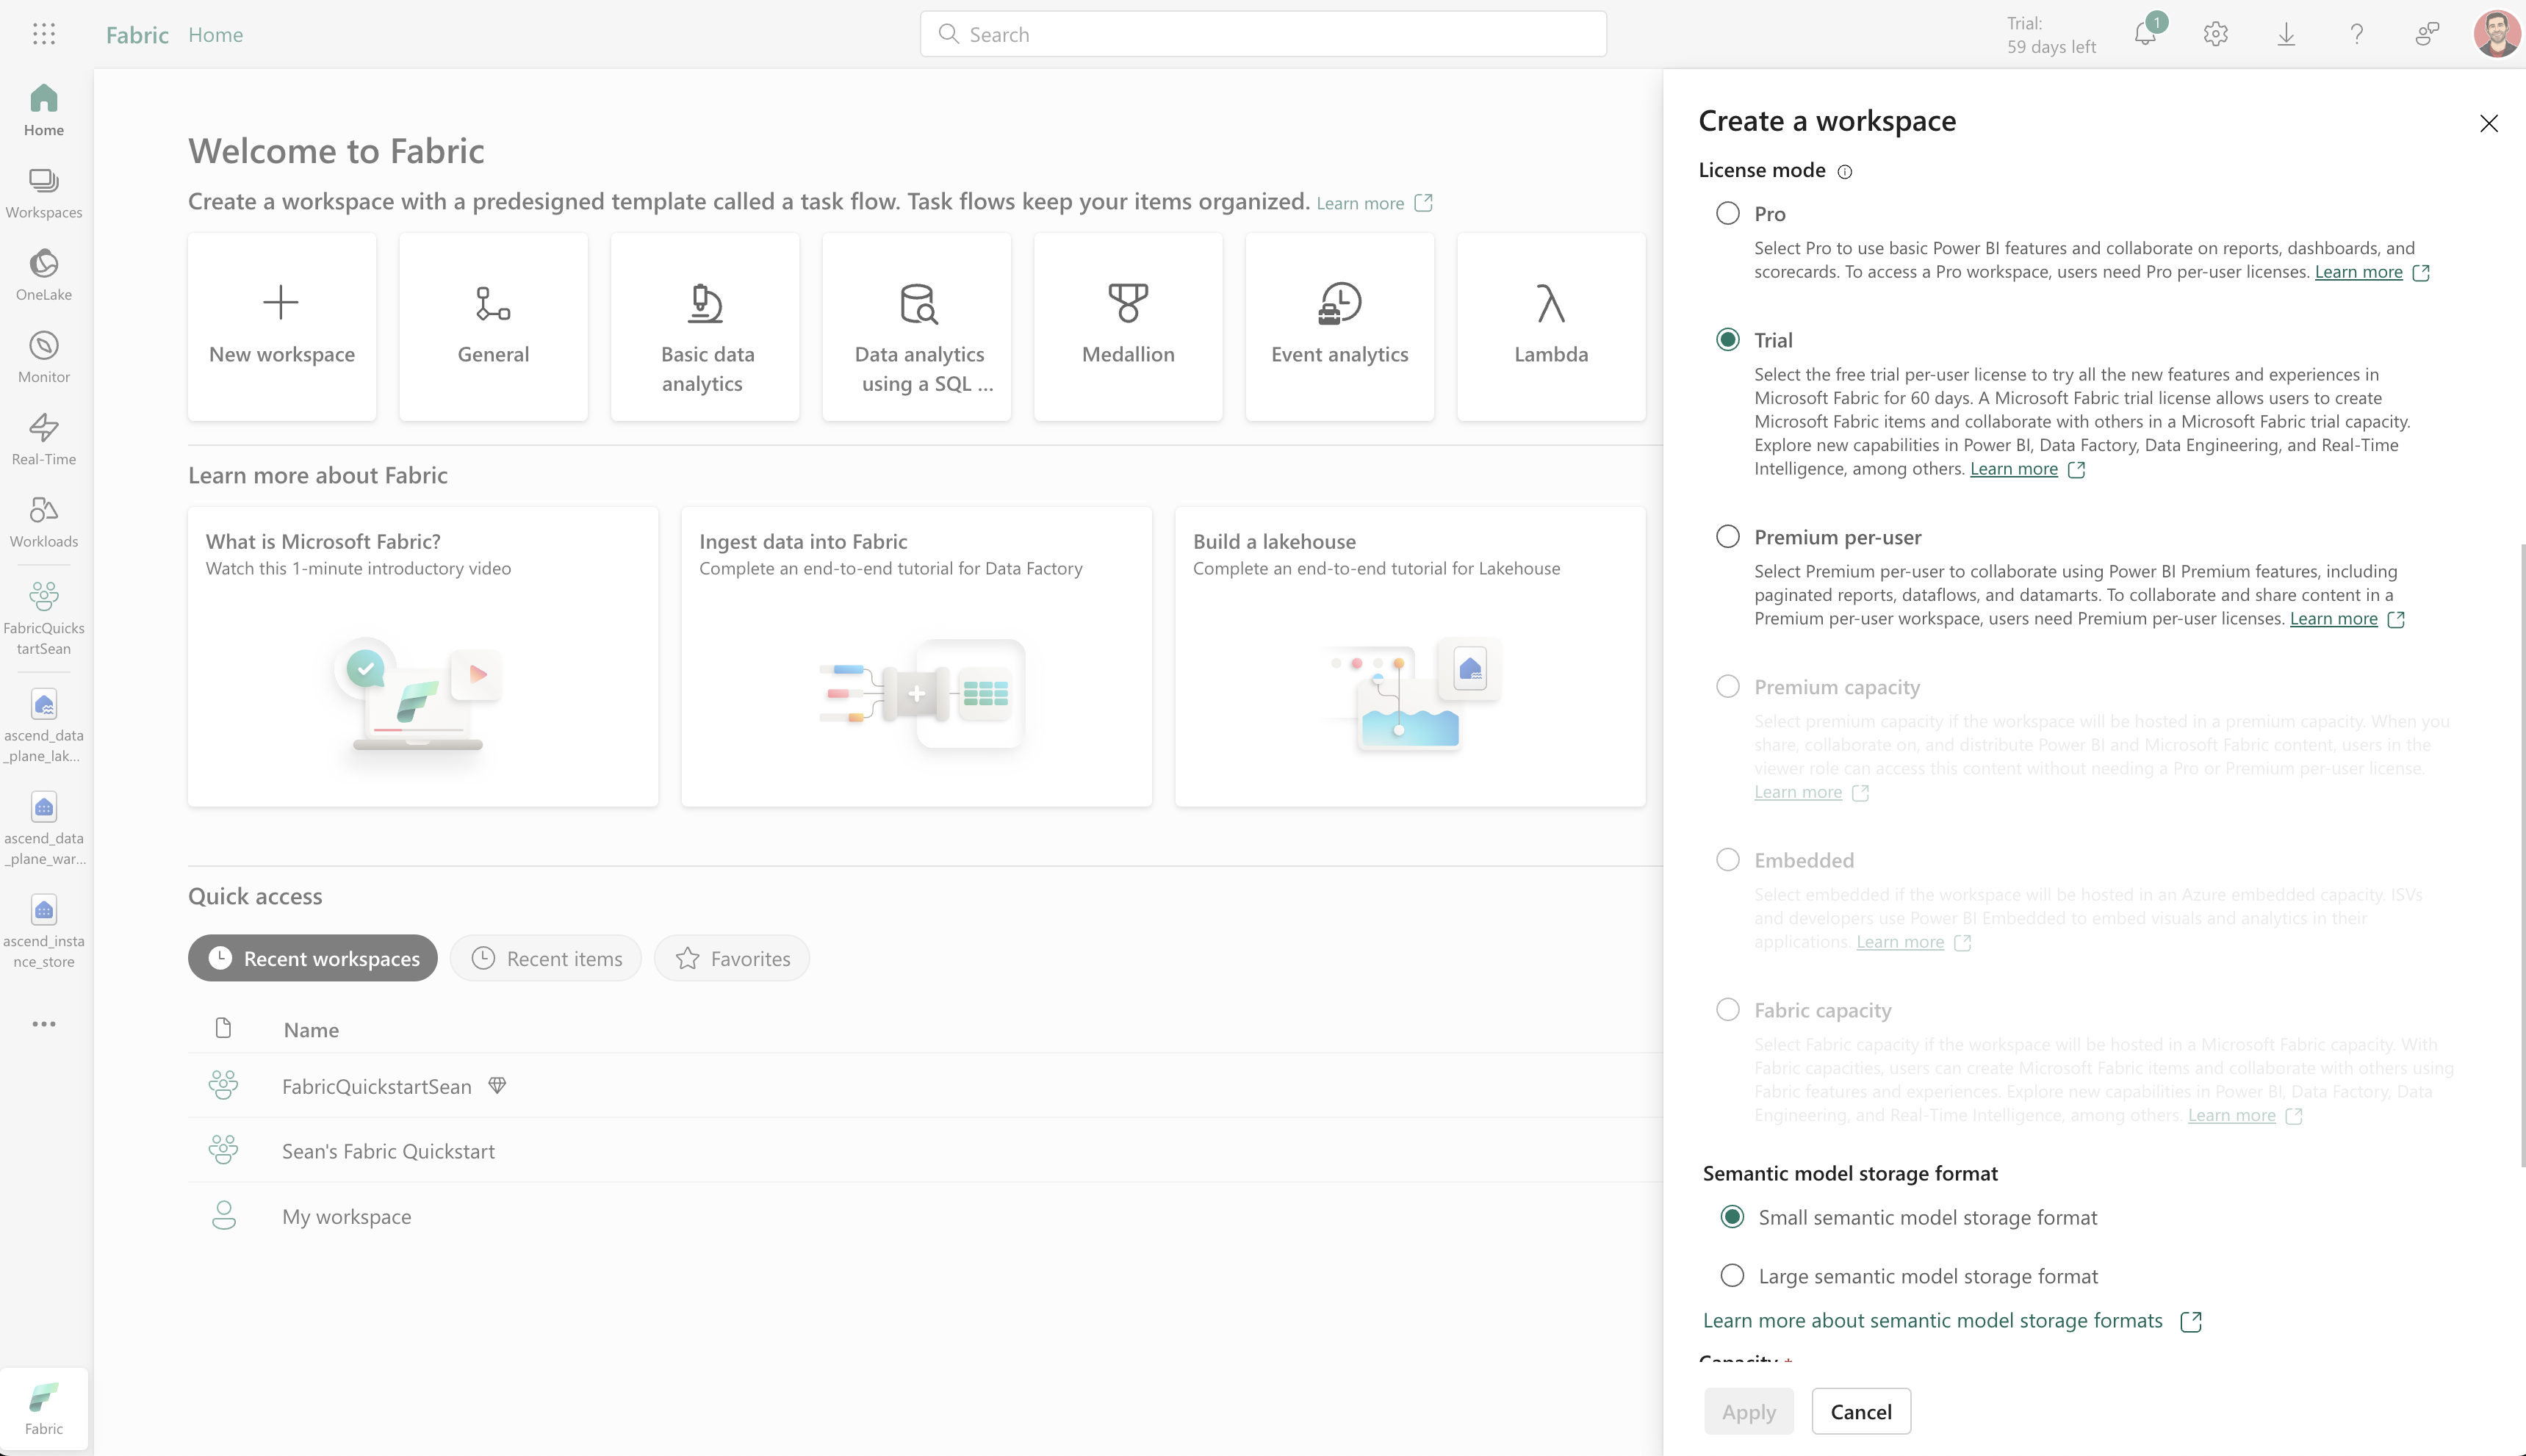Viewport: 2526px width, 1456px height.
Task: Show more sidebar items via ellipsis
Action: pos(44,1024)
